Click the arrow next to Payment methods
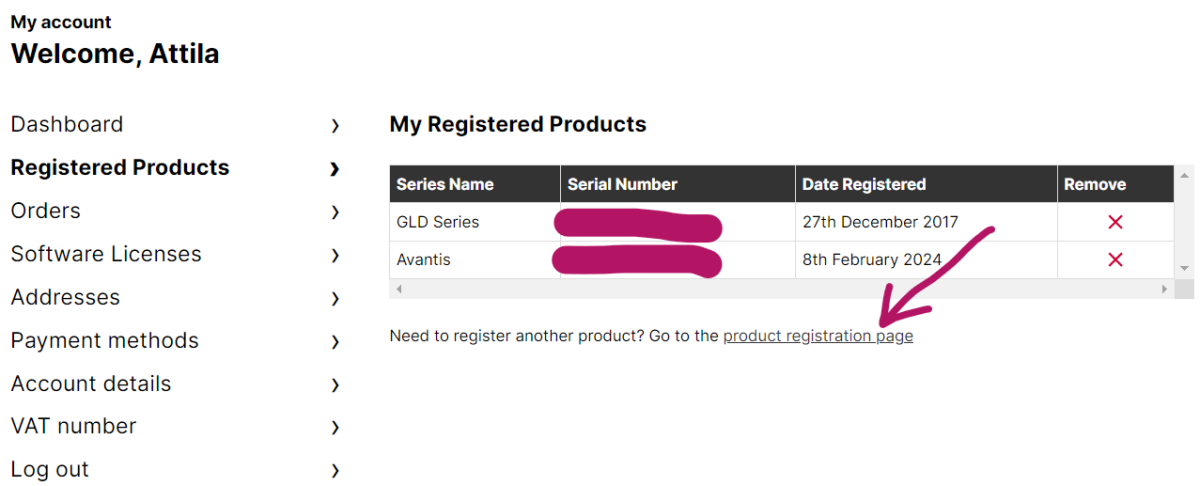 [335, 342]
